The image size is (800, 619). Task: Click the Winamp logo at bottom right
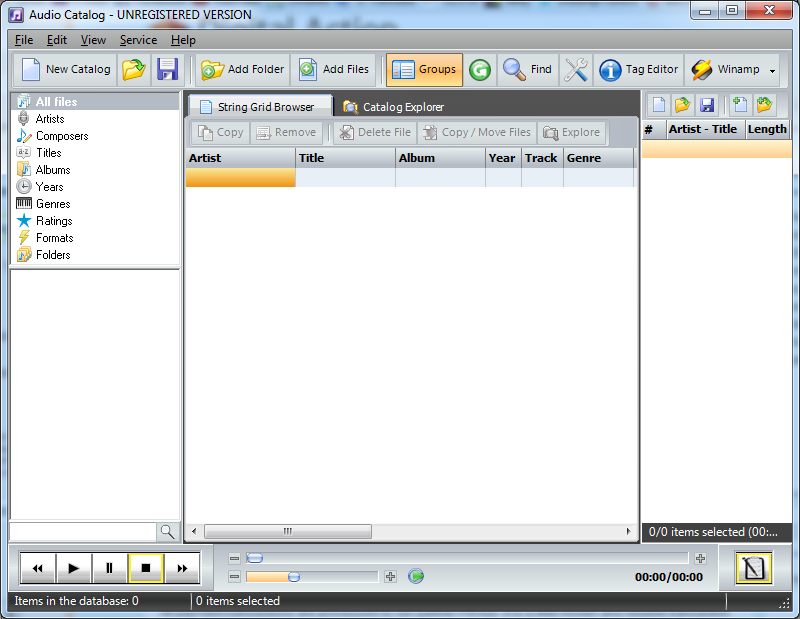754,567
